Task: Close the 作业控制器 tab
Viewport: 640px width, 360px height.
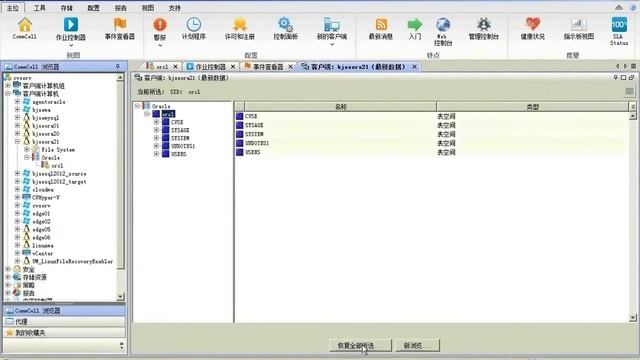Action: coord(233,67)
